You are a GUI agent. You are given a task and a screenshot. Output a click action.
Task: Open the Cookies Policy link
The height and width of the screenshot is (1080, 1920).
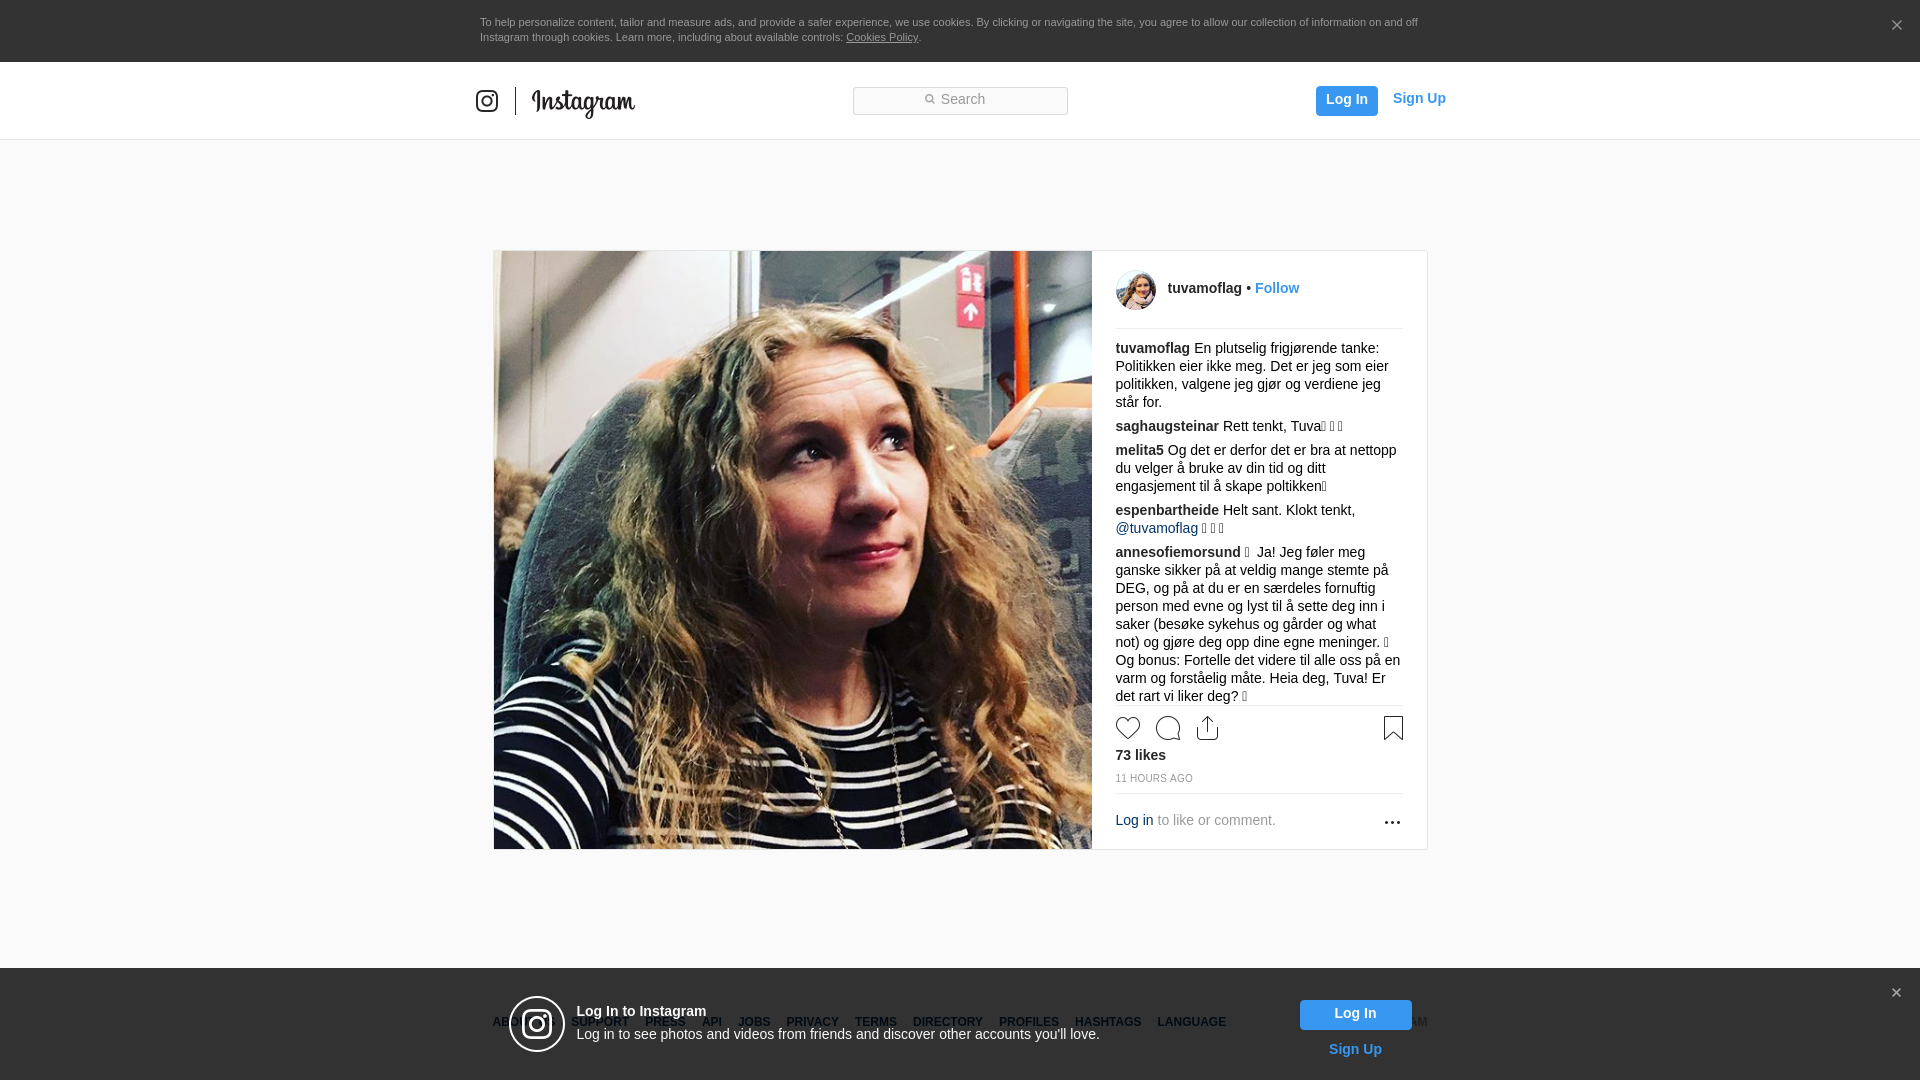point(882,37)
